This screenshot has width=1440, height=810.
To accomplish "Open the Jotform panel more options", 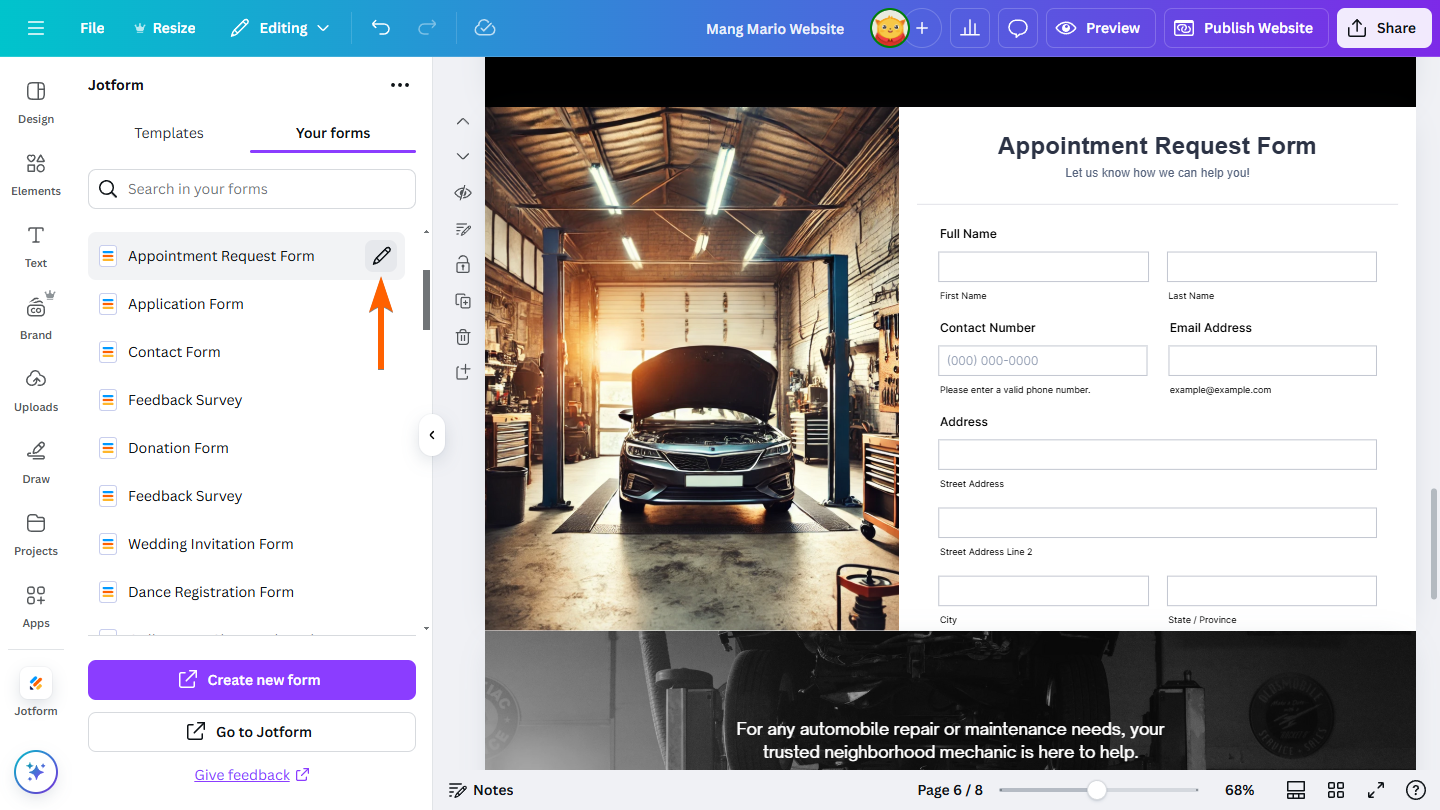I will pyautogui.click(x=400, y=85).
